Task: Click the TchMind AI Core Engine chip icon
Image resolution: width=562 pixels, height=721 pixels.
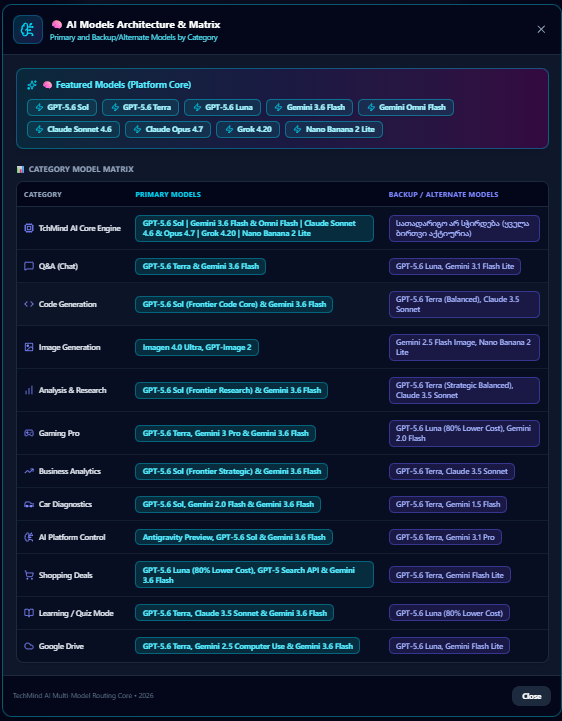Action: 29,228
